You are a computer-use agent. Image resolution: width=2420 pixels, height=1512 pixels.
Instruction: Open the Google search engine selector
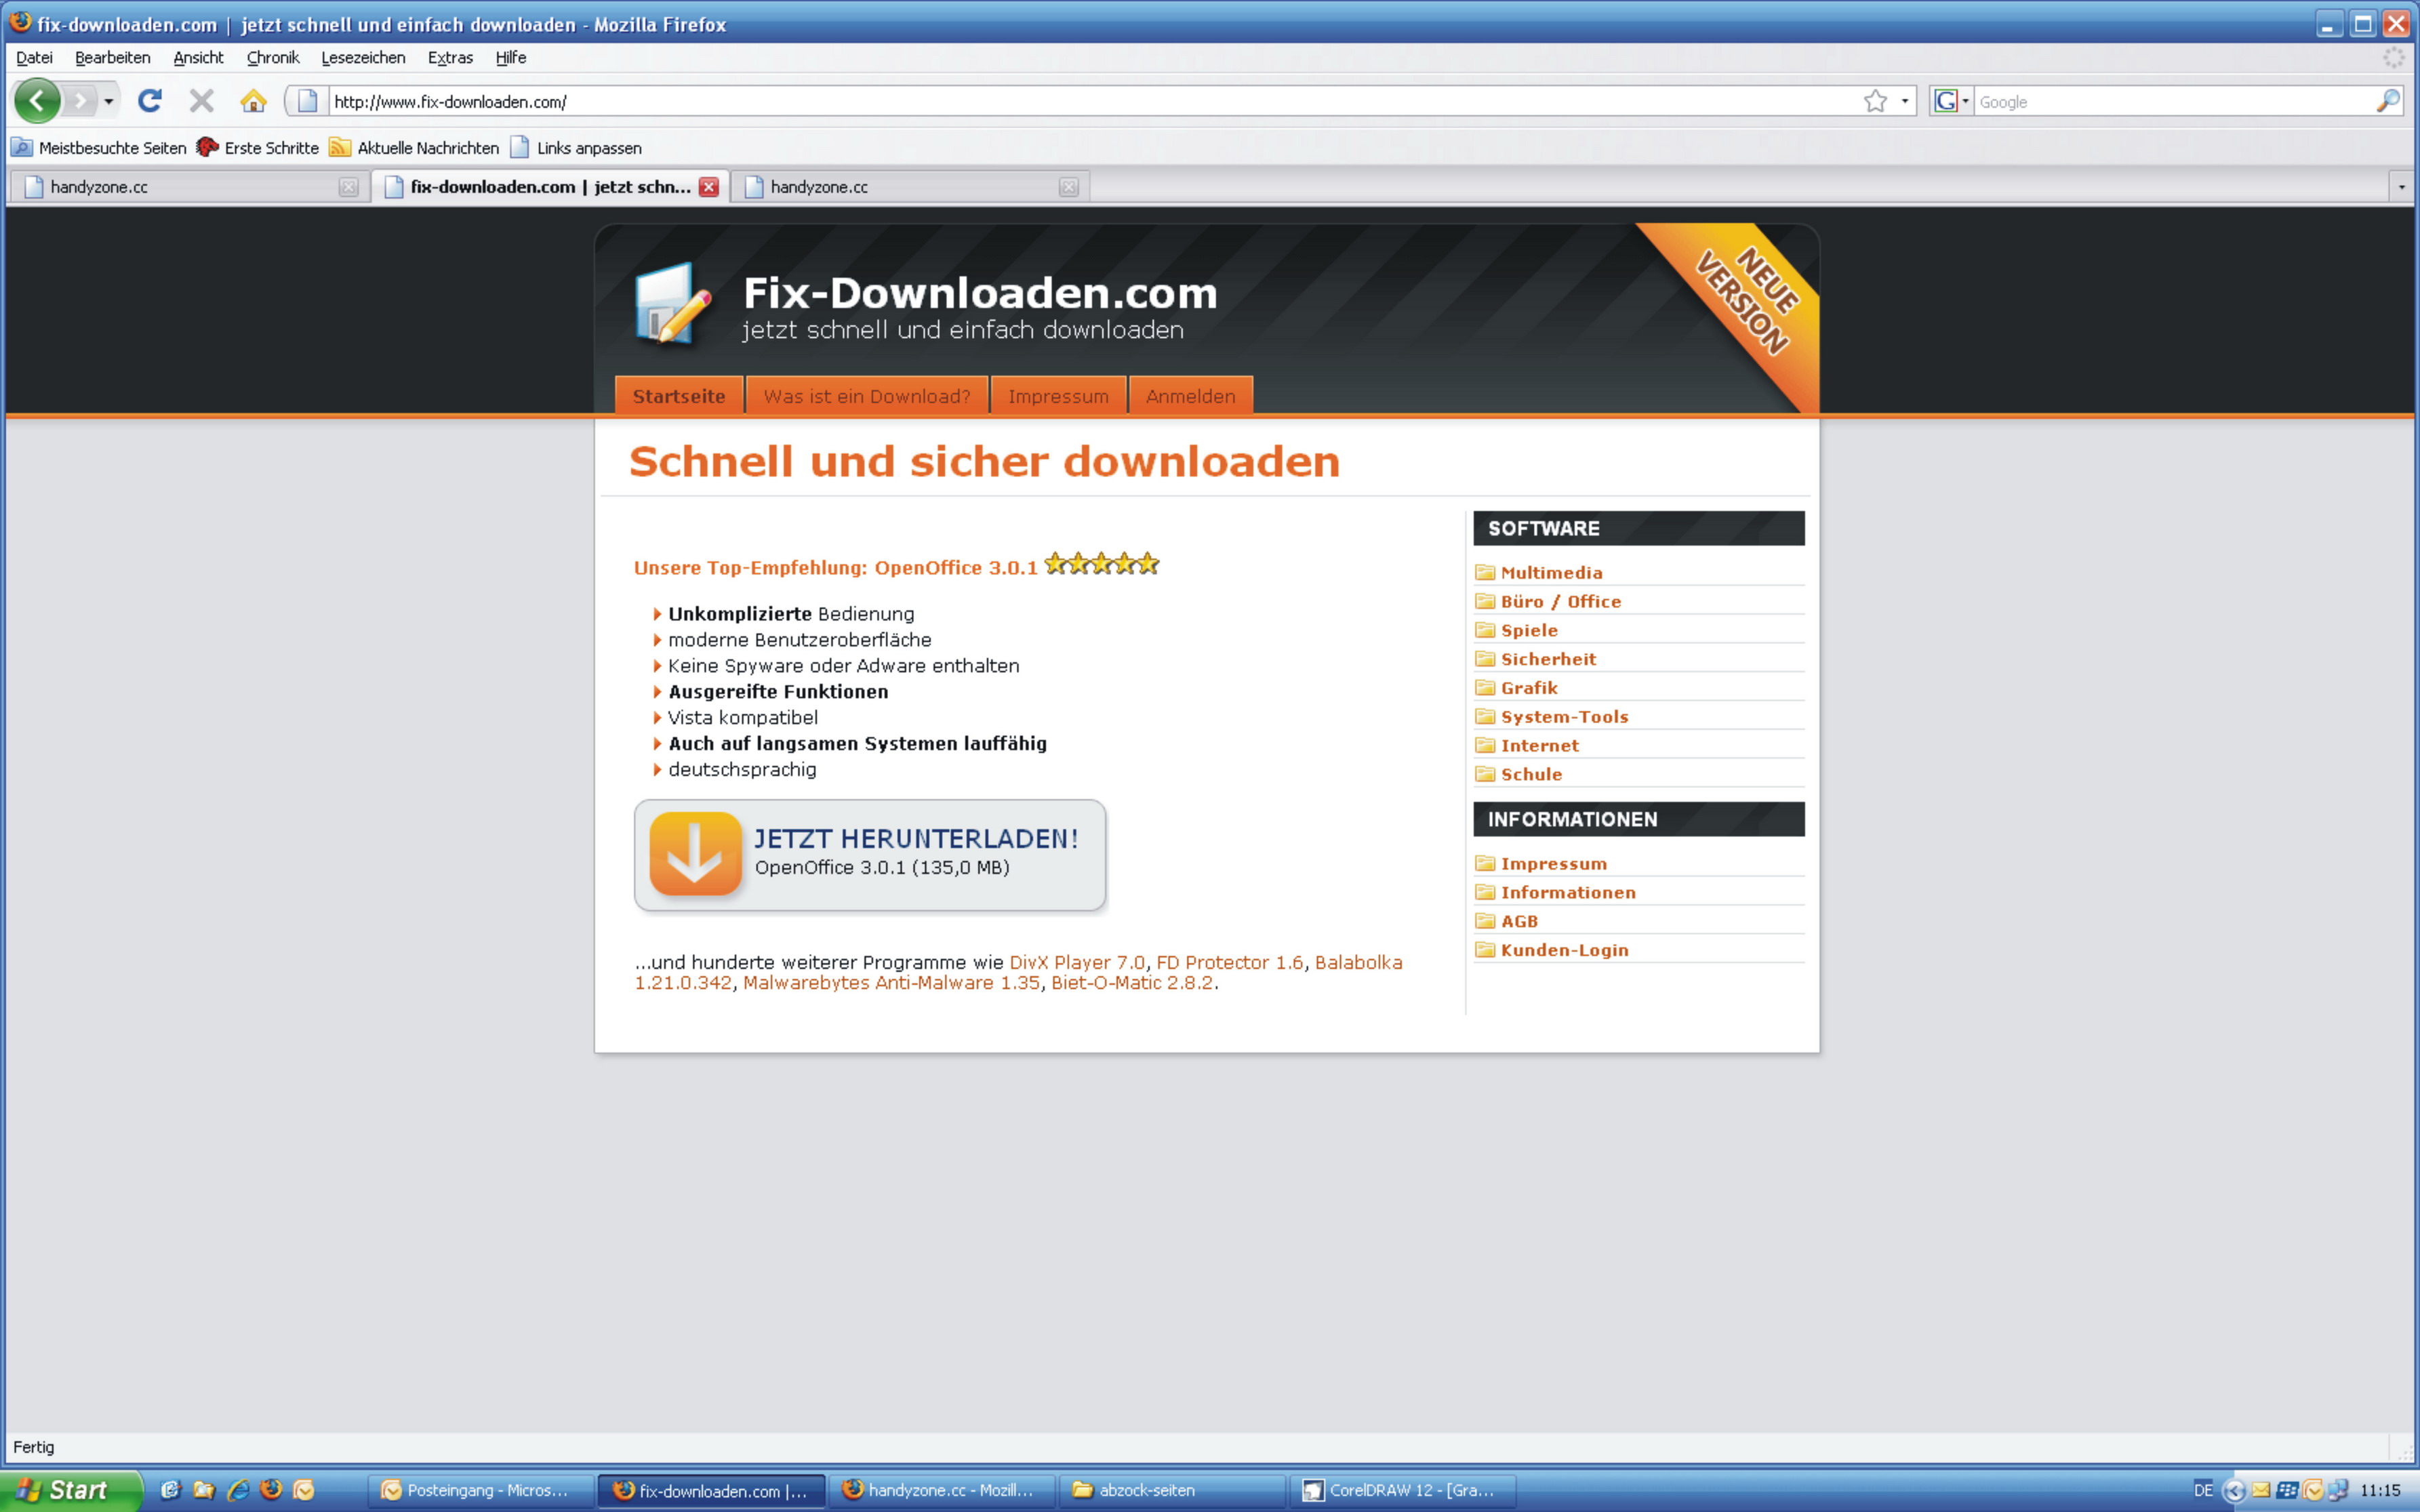(1951, 101)
